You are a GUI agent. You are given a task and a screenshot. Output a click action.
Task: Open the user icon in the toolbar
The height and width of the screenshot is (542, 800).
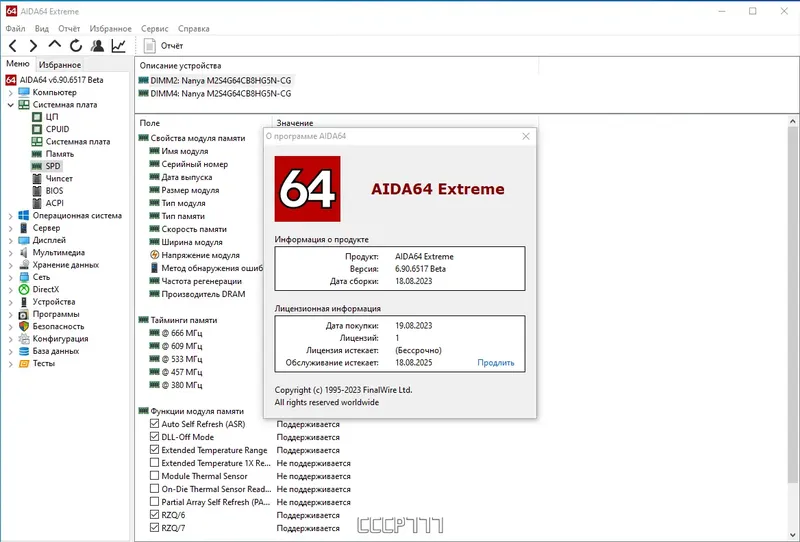point(97,46)
